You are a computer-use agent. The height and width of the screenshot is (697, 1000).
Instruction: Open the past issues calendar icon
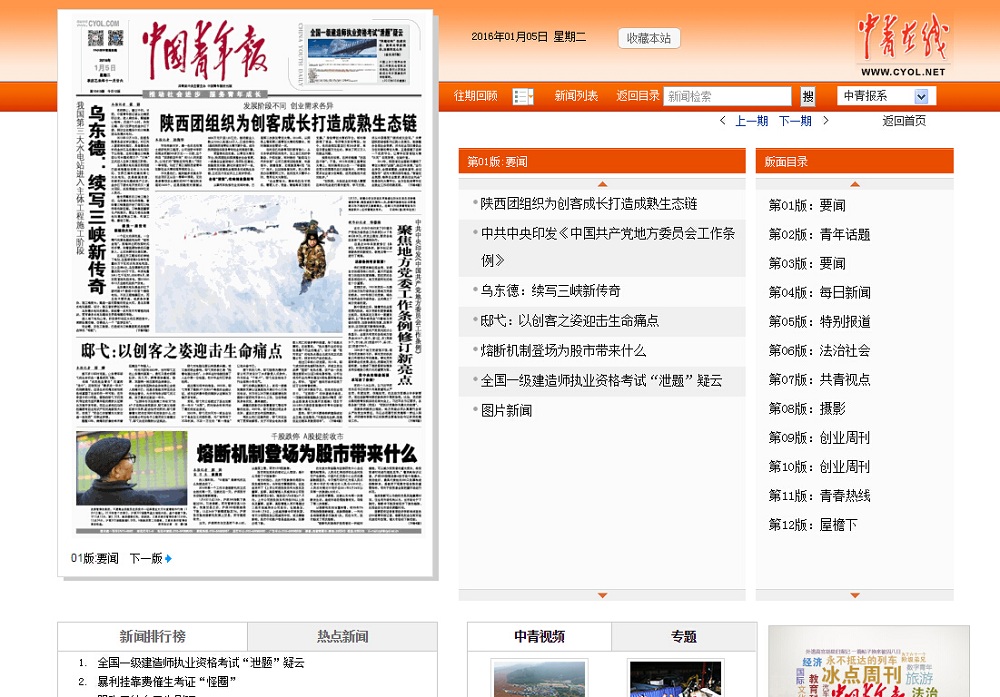tap(522, 96)
